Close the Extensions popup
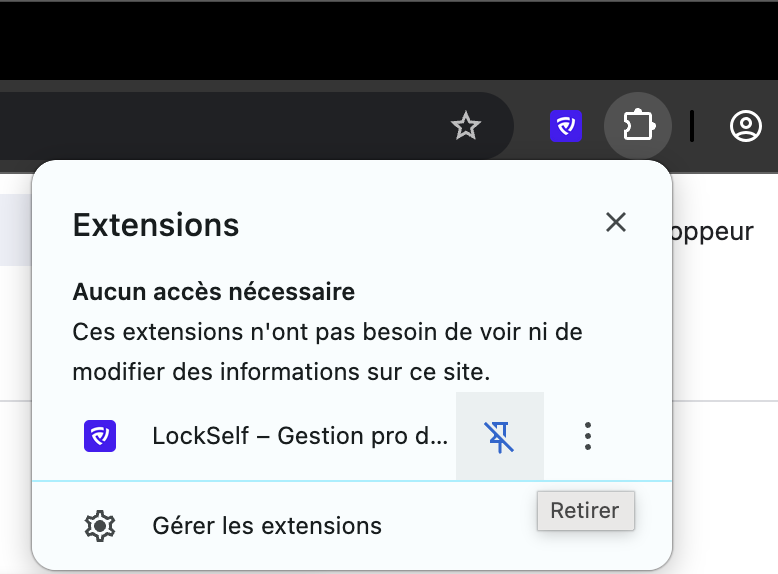 click(x=616, y=222)
